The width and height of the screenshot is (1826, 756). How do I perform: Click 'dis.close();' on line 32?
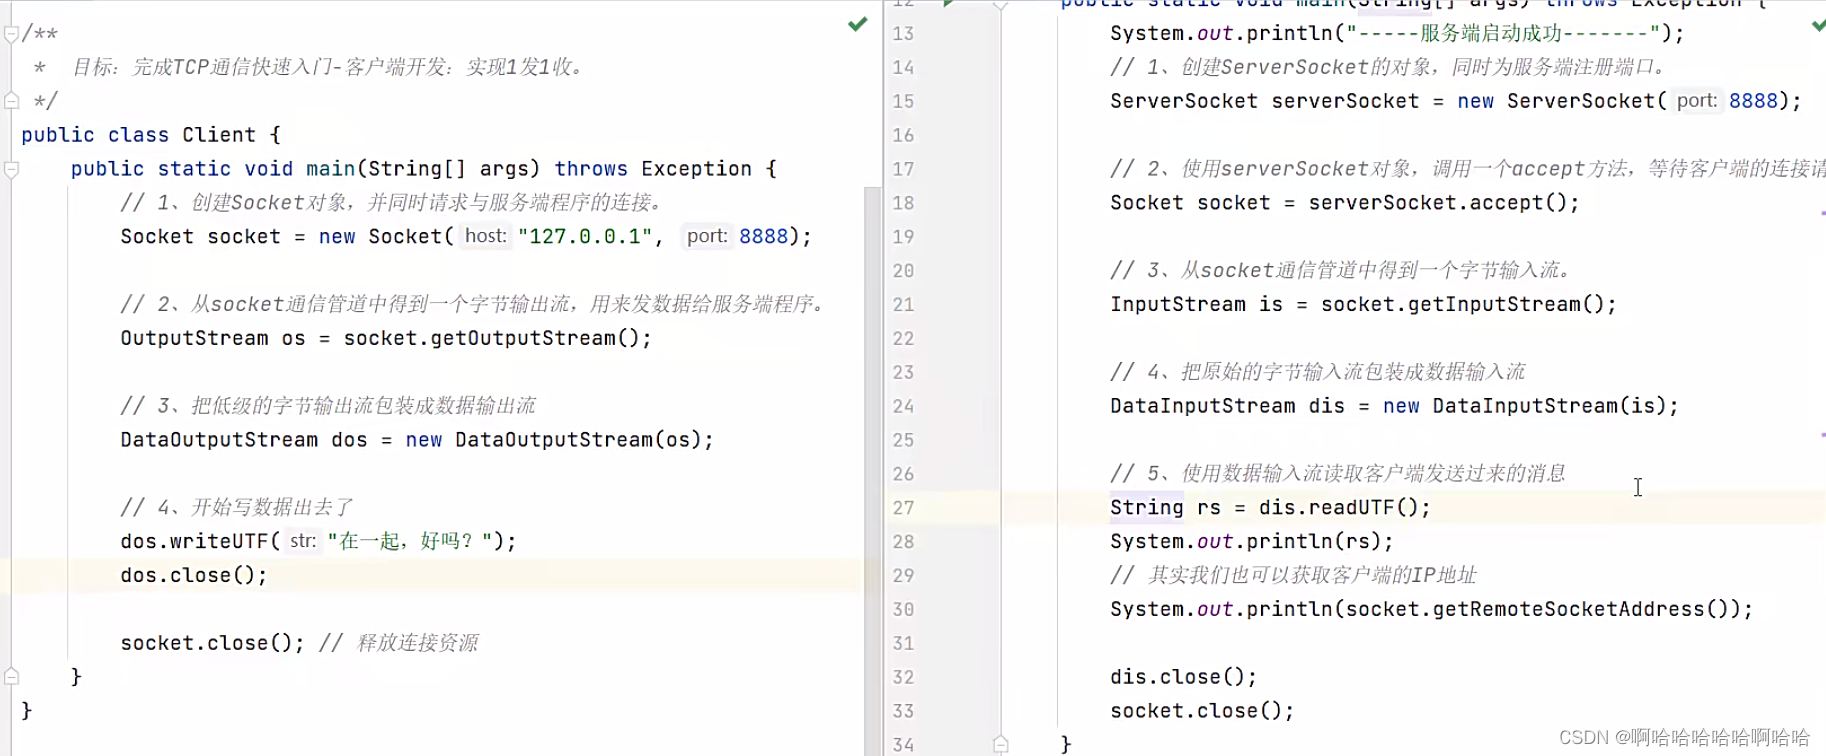click(1184, 677)
